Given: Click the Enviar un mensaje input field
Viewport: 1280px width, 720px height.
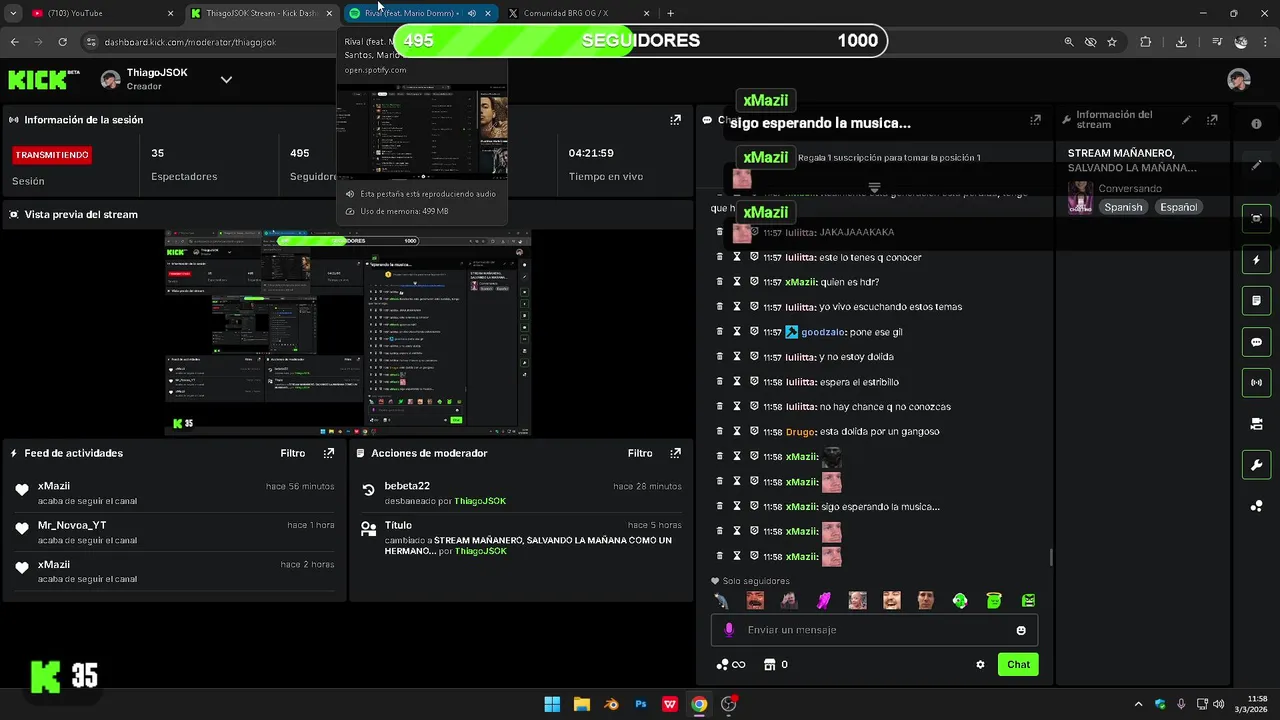Looking at the screenshot, I should 875,630.
